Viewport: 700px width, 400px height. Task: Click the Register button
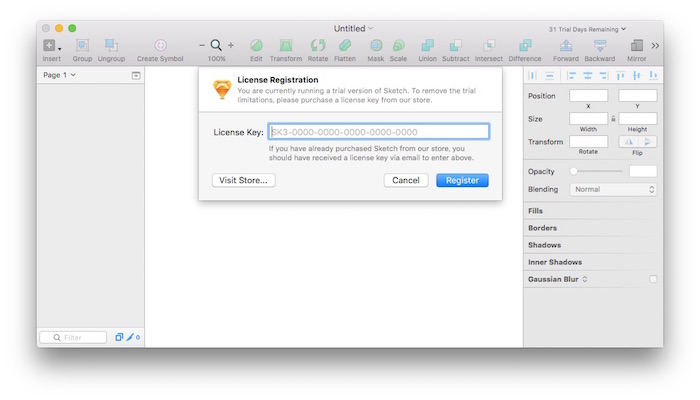click(x=462, y=180)
